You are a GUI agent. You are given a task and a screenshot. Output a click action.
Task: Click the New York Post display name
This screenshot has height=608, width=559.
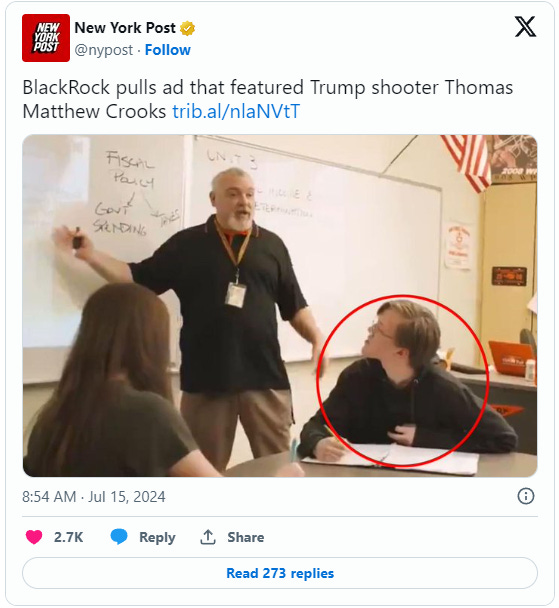pyautogui.click(x=125, y=28)
